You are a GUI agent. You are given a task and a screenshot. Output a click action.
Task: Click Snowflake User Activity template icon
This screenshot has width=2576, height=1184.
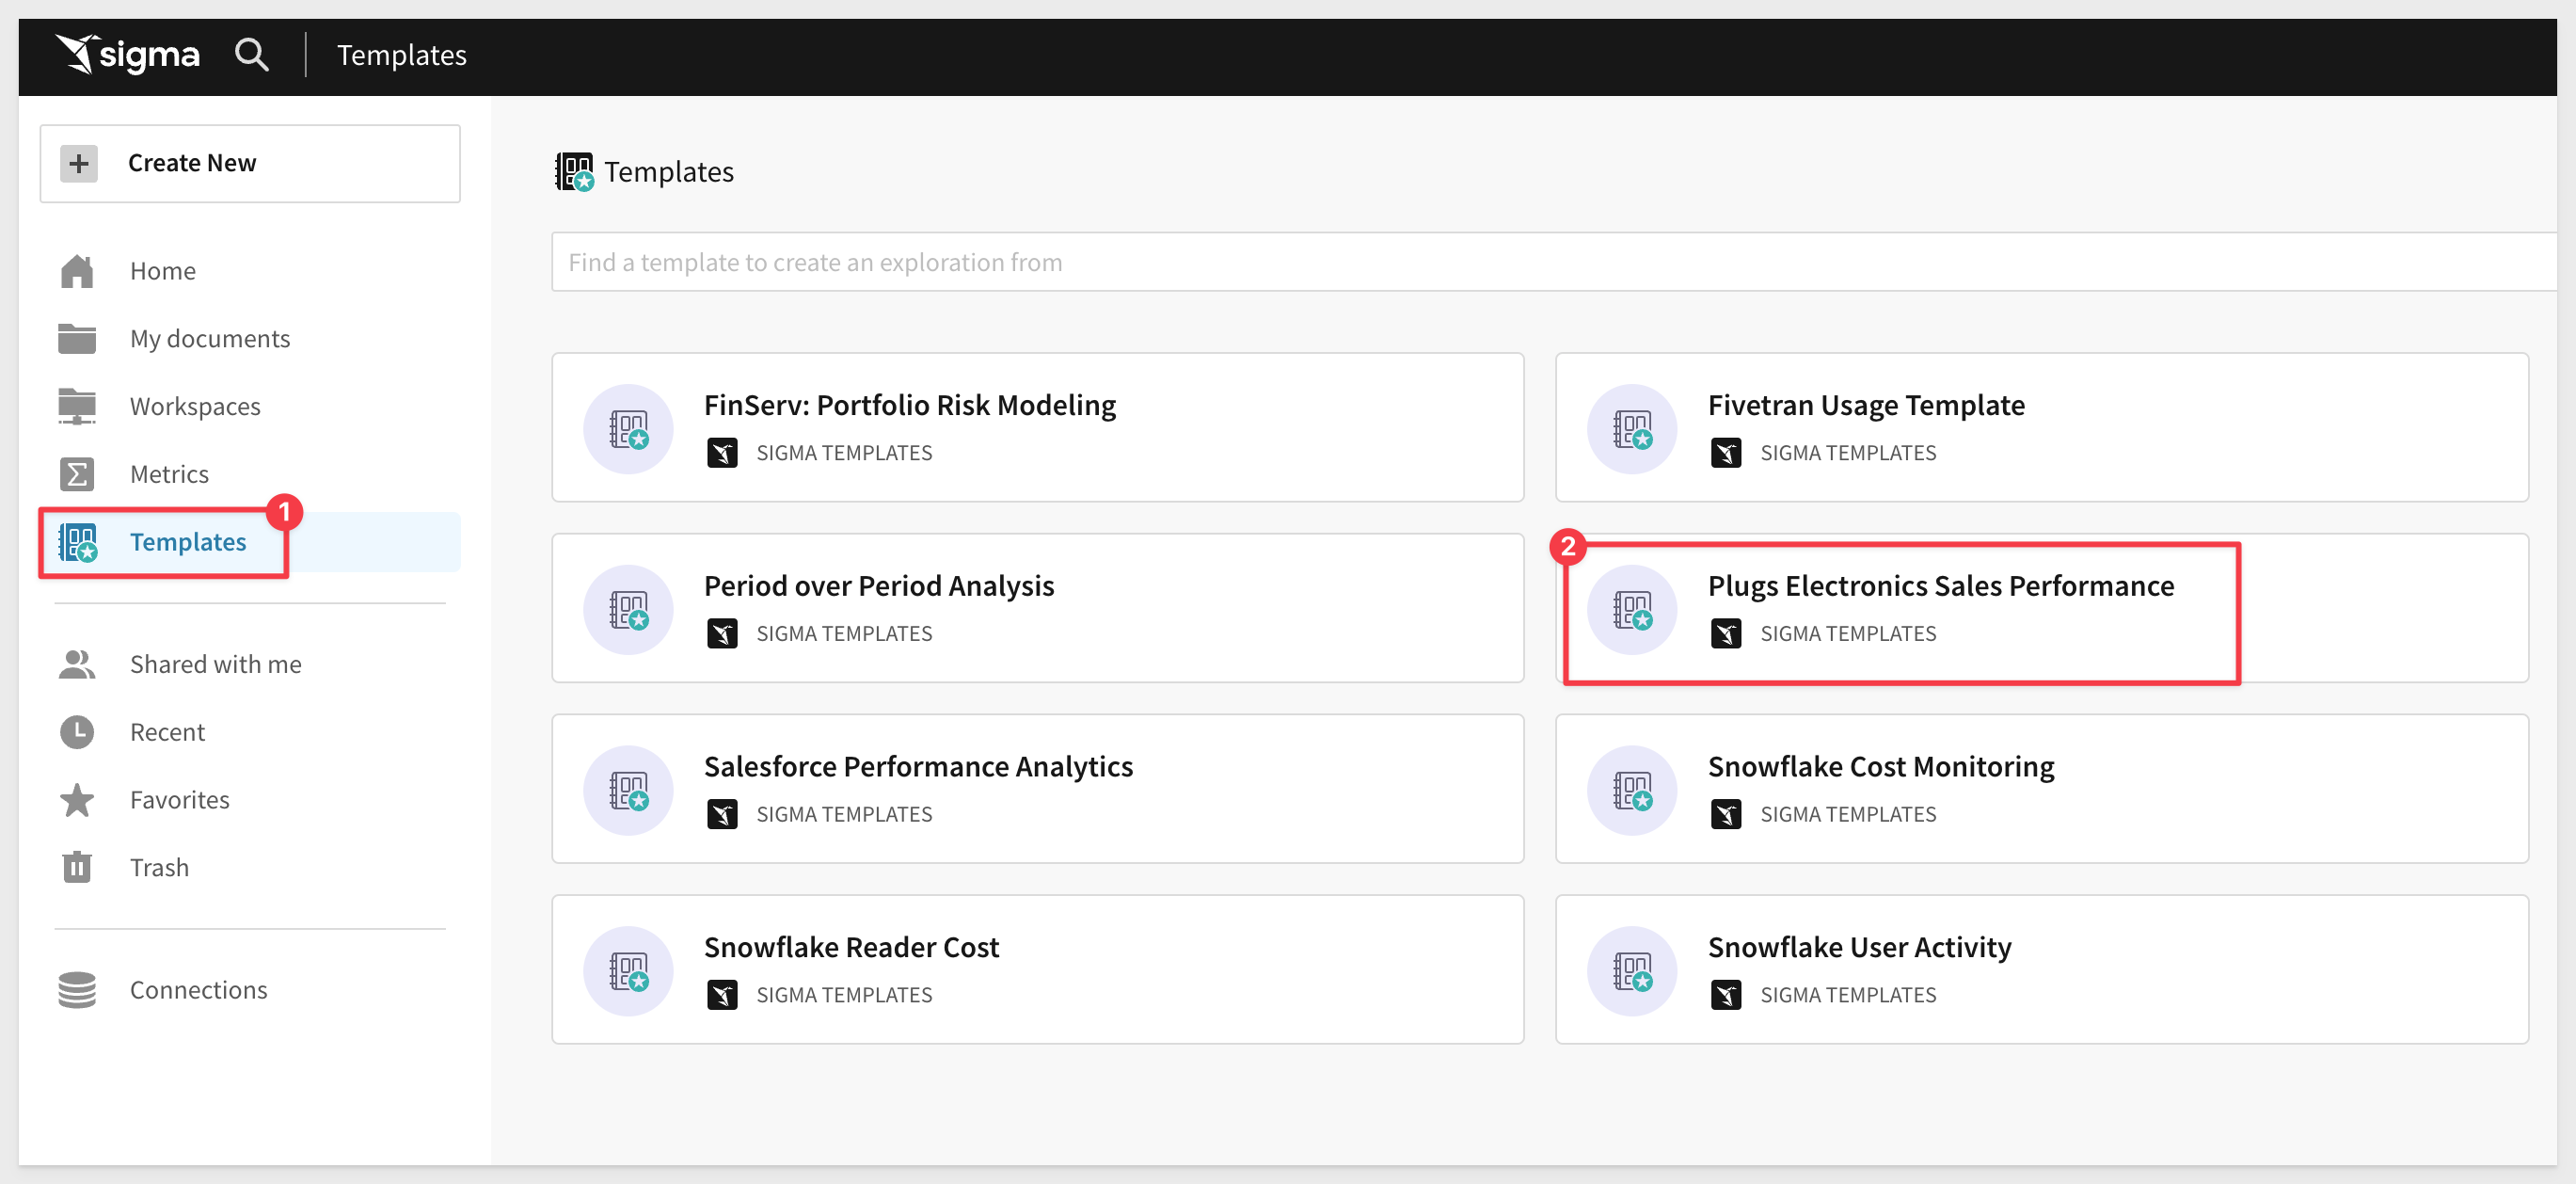(1632, 971)
